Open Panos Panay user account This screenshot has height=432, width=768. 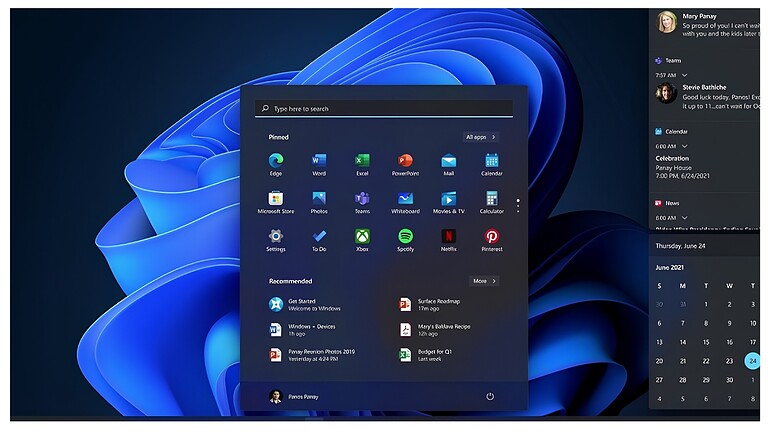(x=294, y=397)
